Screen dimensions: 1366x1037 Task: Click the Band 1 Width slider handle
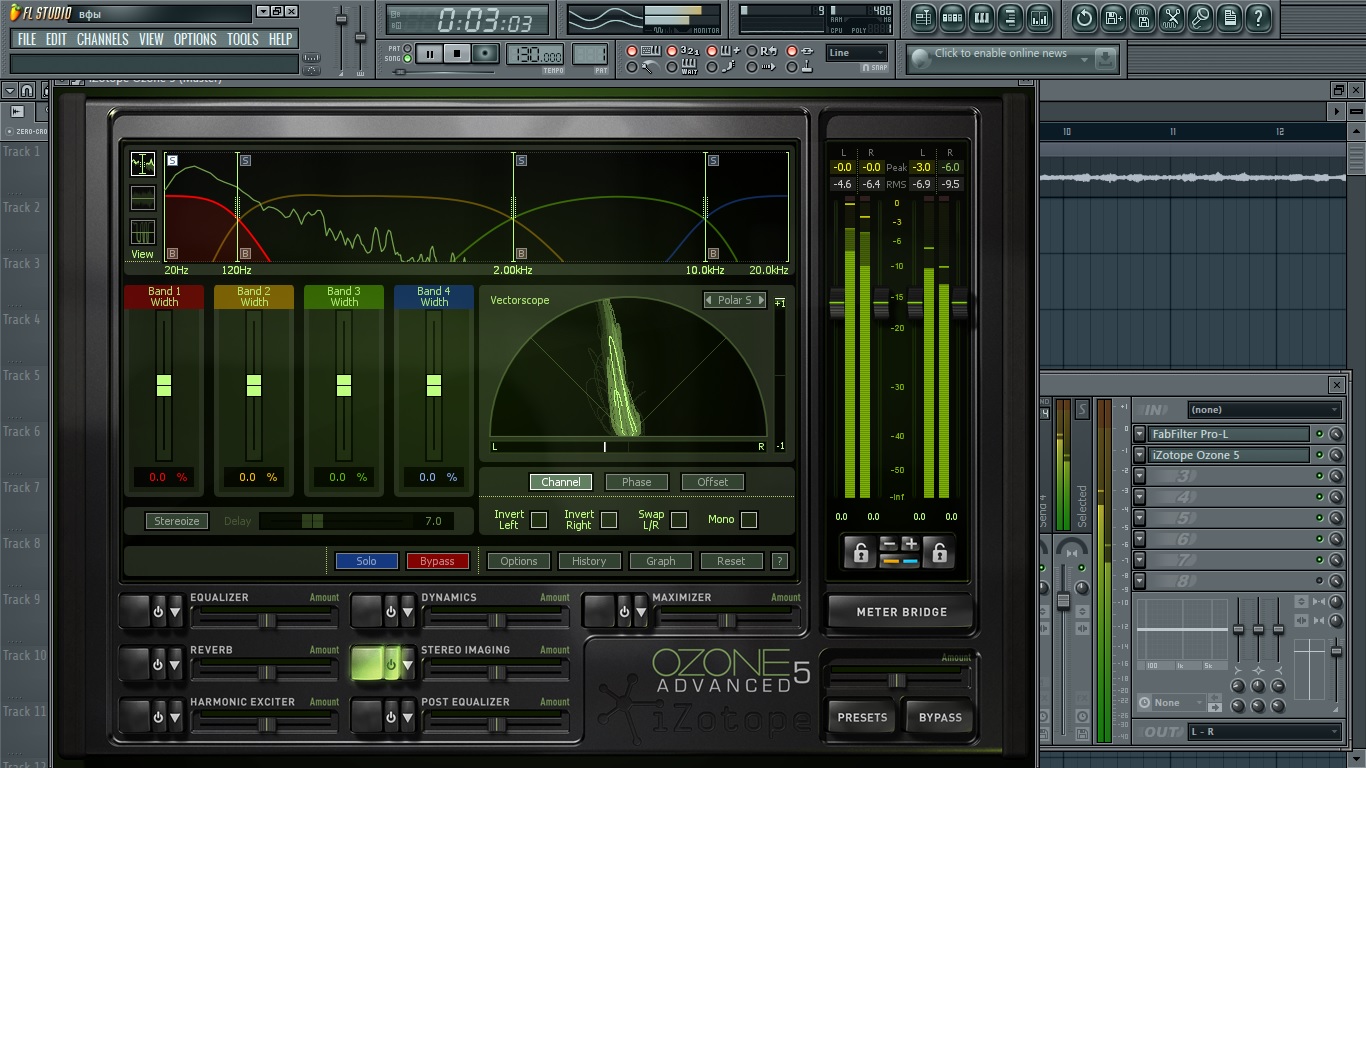164,385
